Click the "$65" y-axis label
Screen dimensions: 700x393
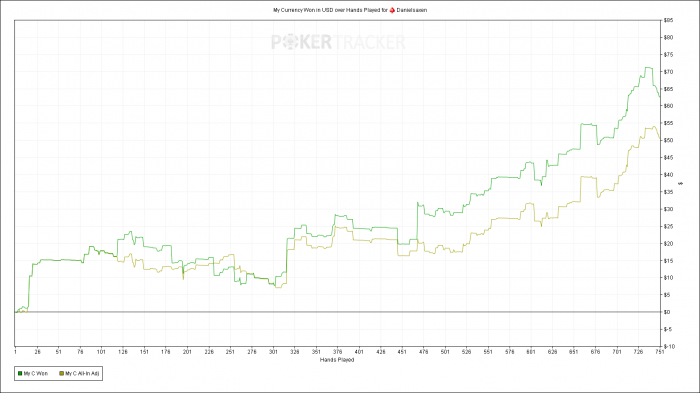pos(668,89)
